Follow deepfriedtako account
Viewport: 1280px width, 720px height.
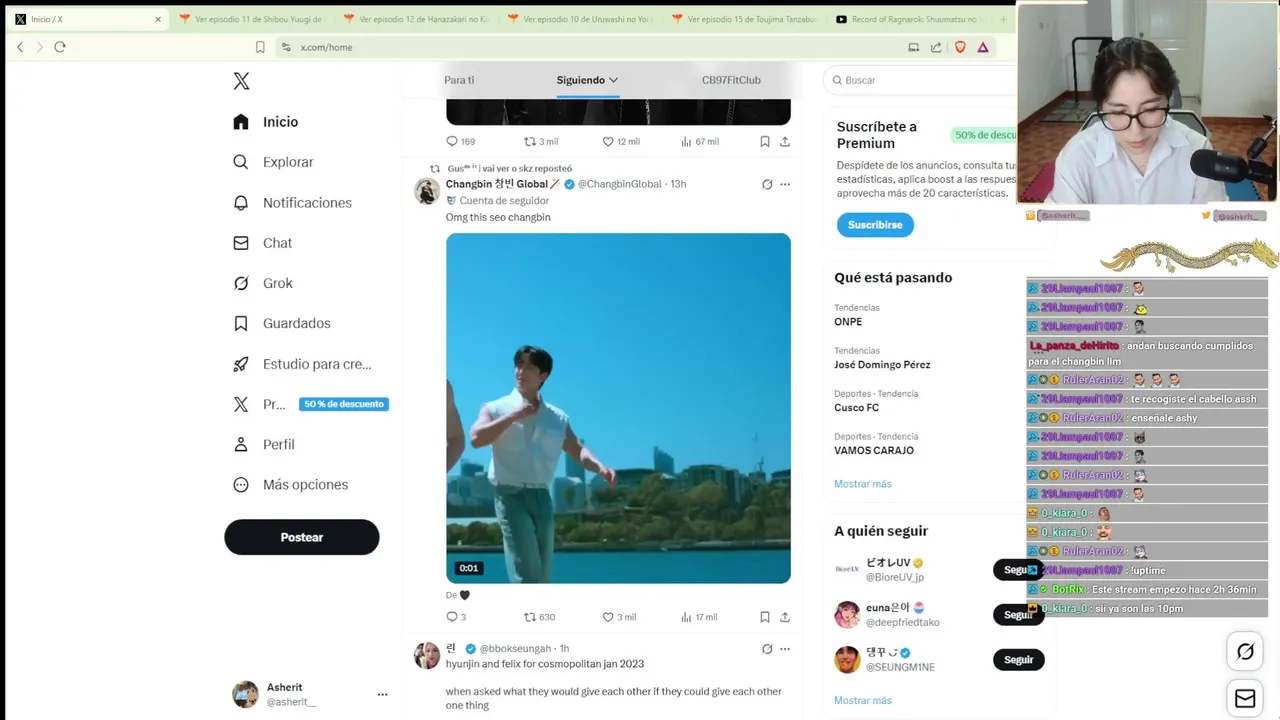click(1018, 615)
